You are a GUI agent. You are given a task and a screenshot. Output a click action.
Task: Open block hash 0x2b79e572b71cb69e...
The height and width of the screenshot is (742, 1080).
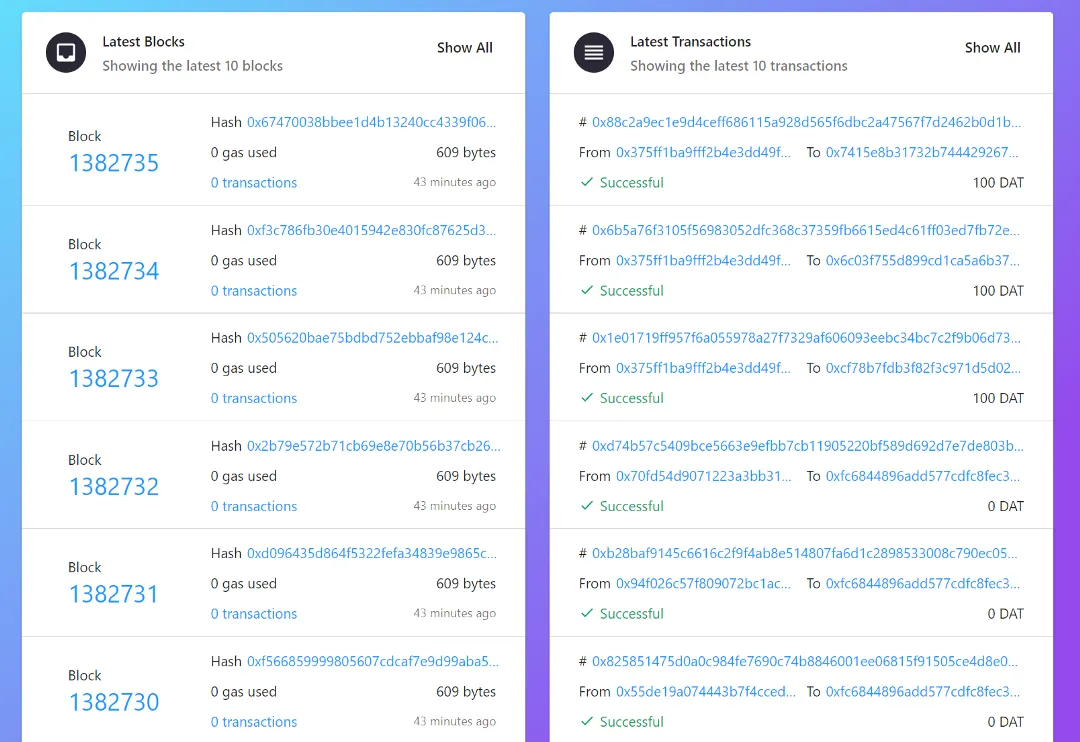point(373,446)
